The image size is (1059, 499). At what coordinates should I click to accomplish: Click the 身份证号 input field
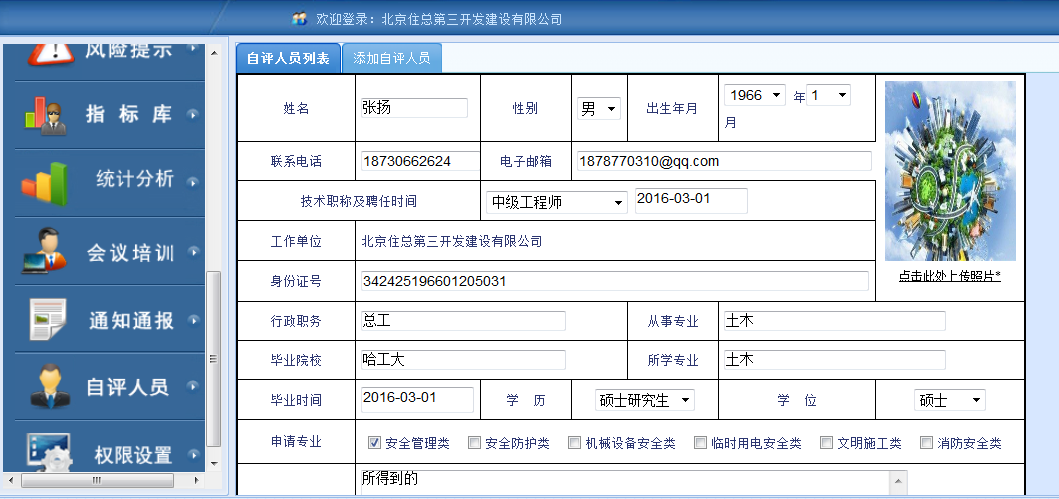click(x=614, y=281)
